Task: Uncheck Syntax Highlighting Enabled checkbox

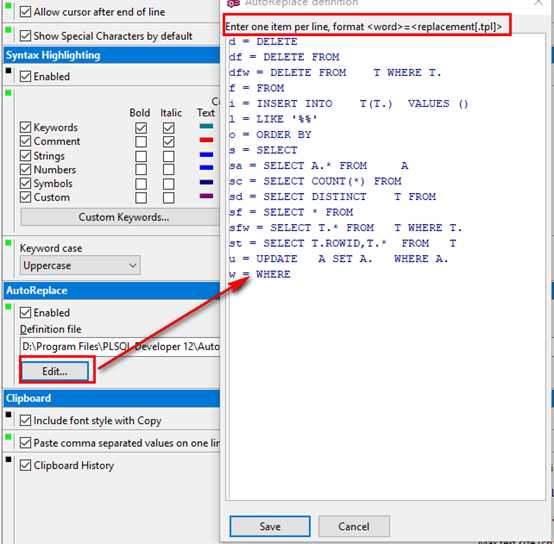Action: [x=25, y=76]
